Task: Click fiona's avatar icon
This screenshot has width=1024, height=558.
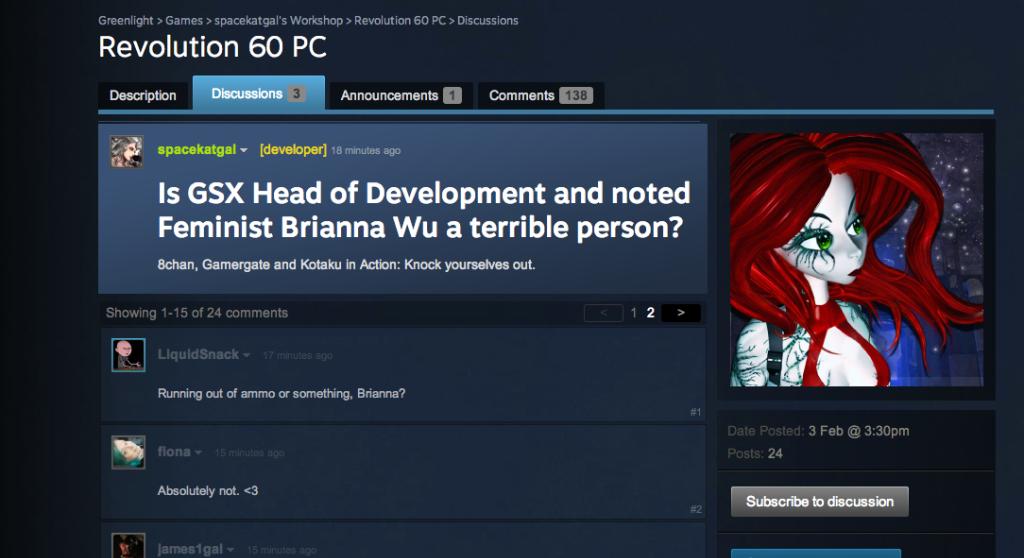Action: coord(128,452)
